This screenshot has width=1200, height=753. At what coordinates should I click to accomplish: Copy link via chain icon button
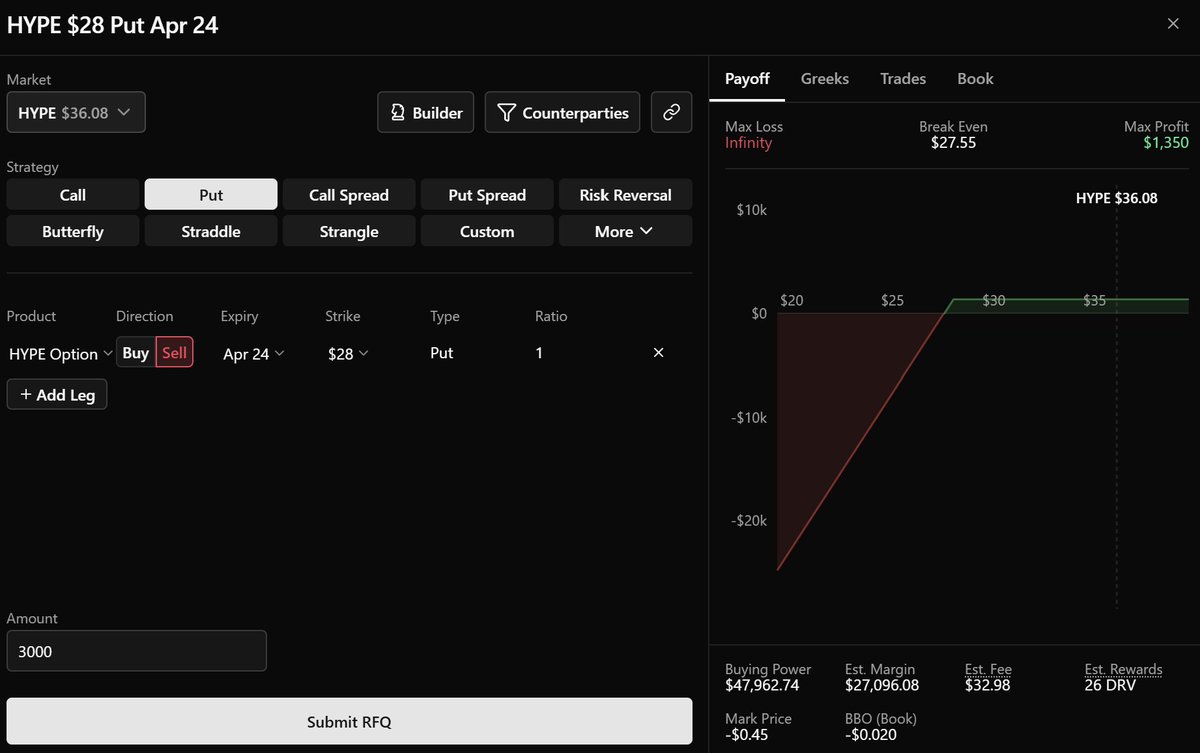pos(671,112)
